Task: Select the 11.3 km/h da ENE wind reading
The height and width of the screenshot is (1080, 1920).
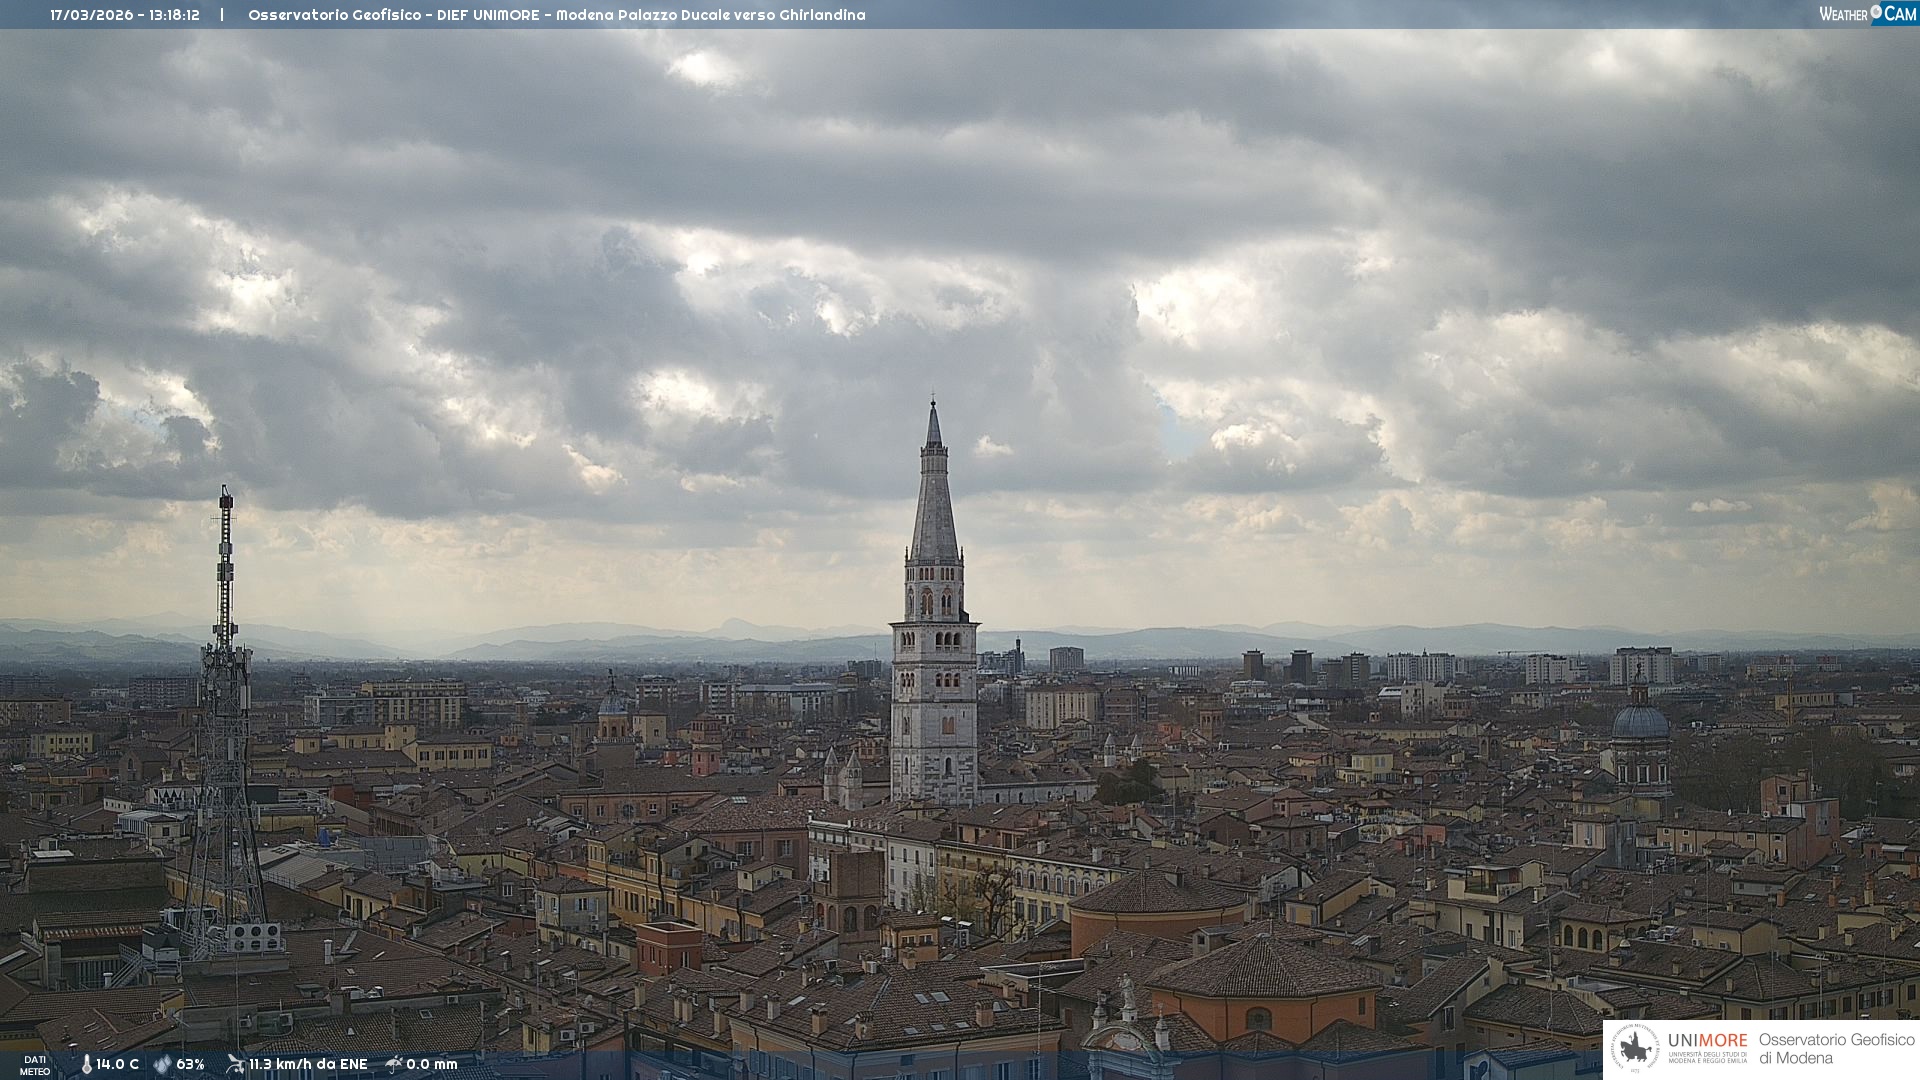Action: [x=308, y=1064]
